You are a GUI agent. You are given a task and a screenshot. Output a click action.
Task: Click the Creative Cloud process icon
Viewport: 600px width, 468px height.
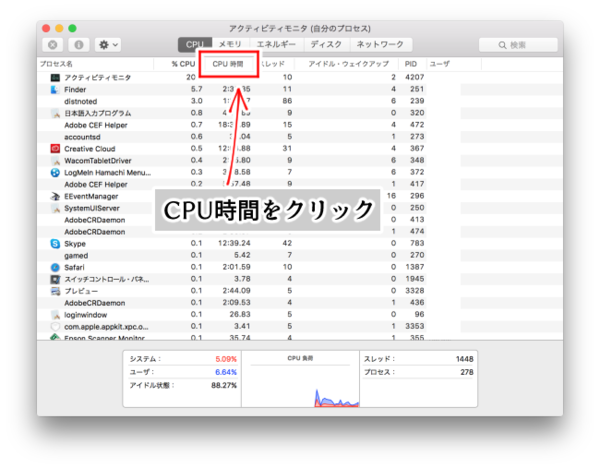click(x=55, y=149)
